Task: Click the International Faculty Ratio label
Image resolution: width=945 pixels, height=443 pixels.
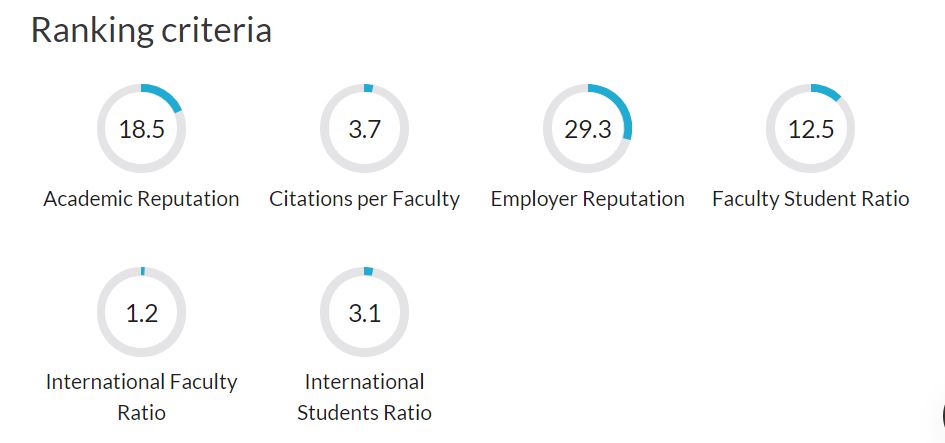Action: 142,397
